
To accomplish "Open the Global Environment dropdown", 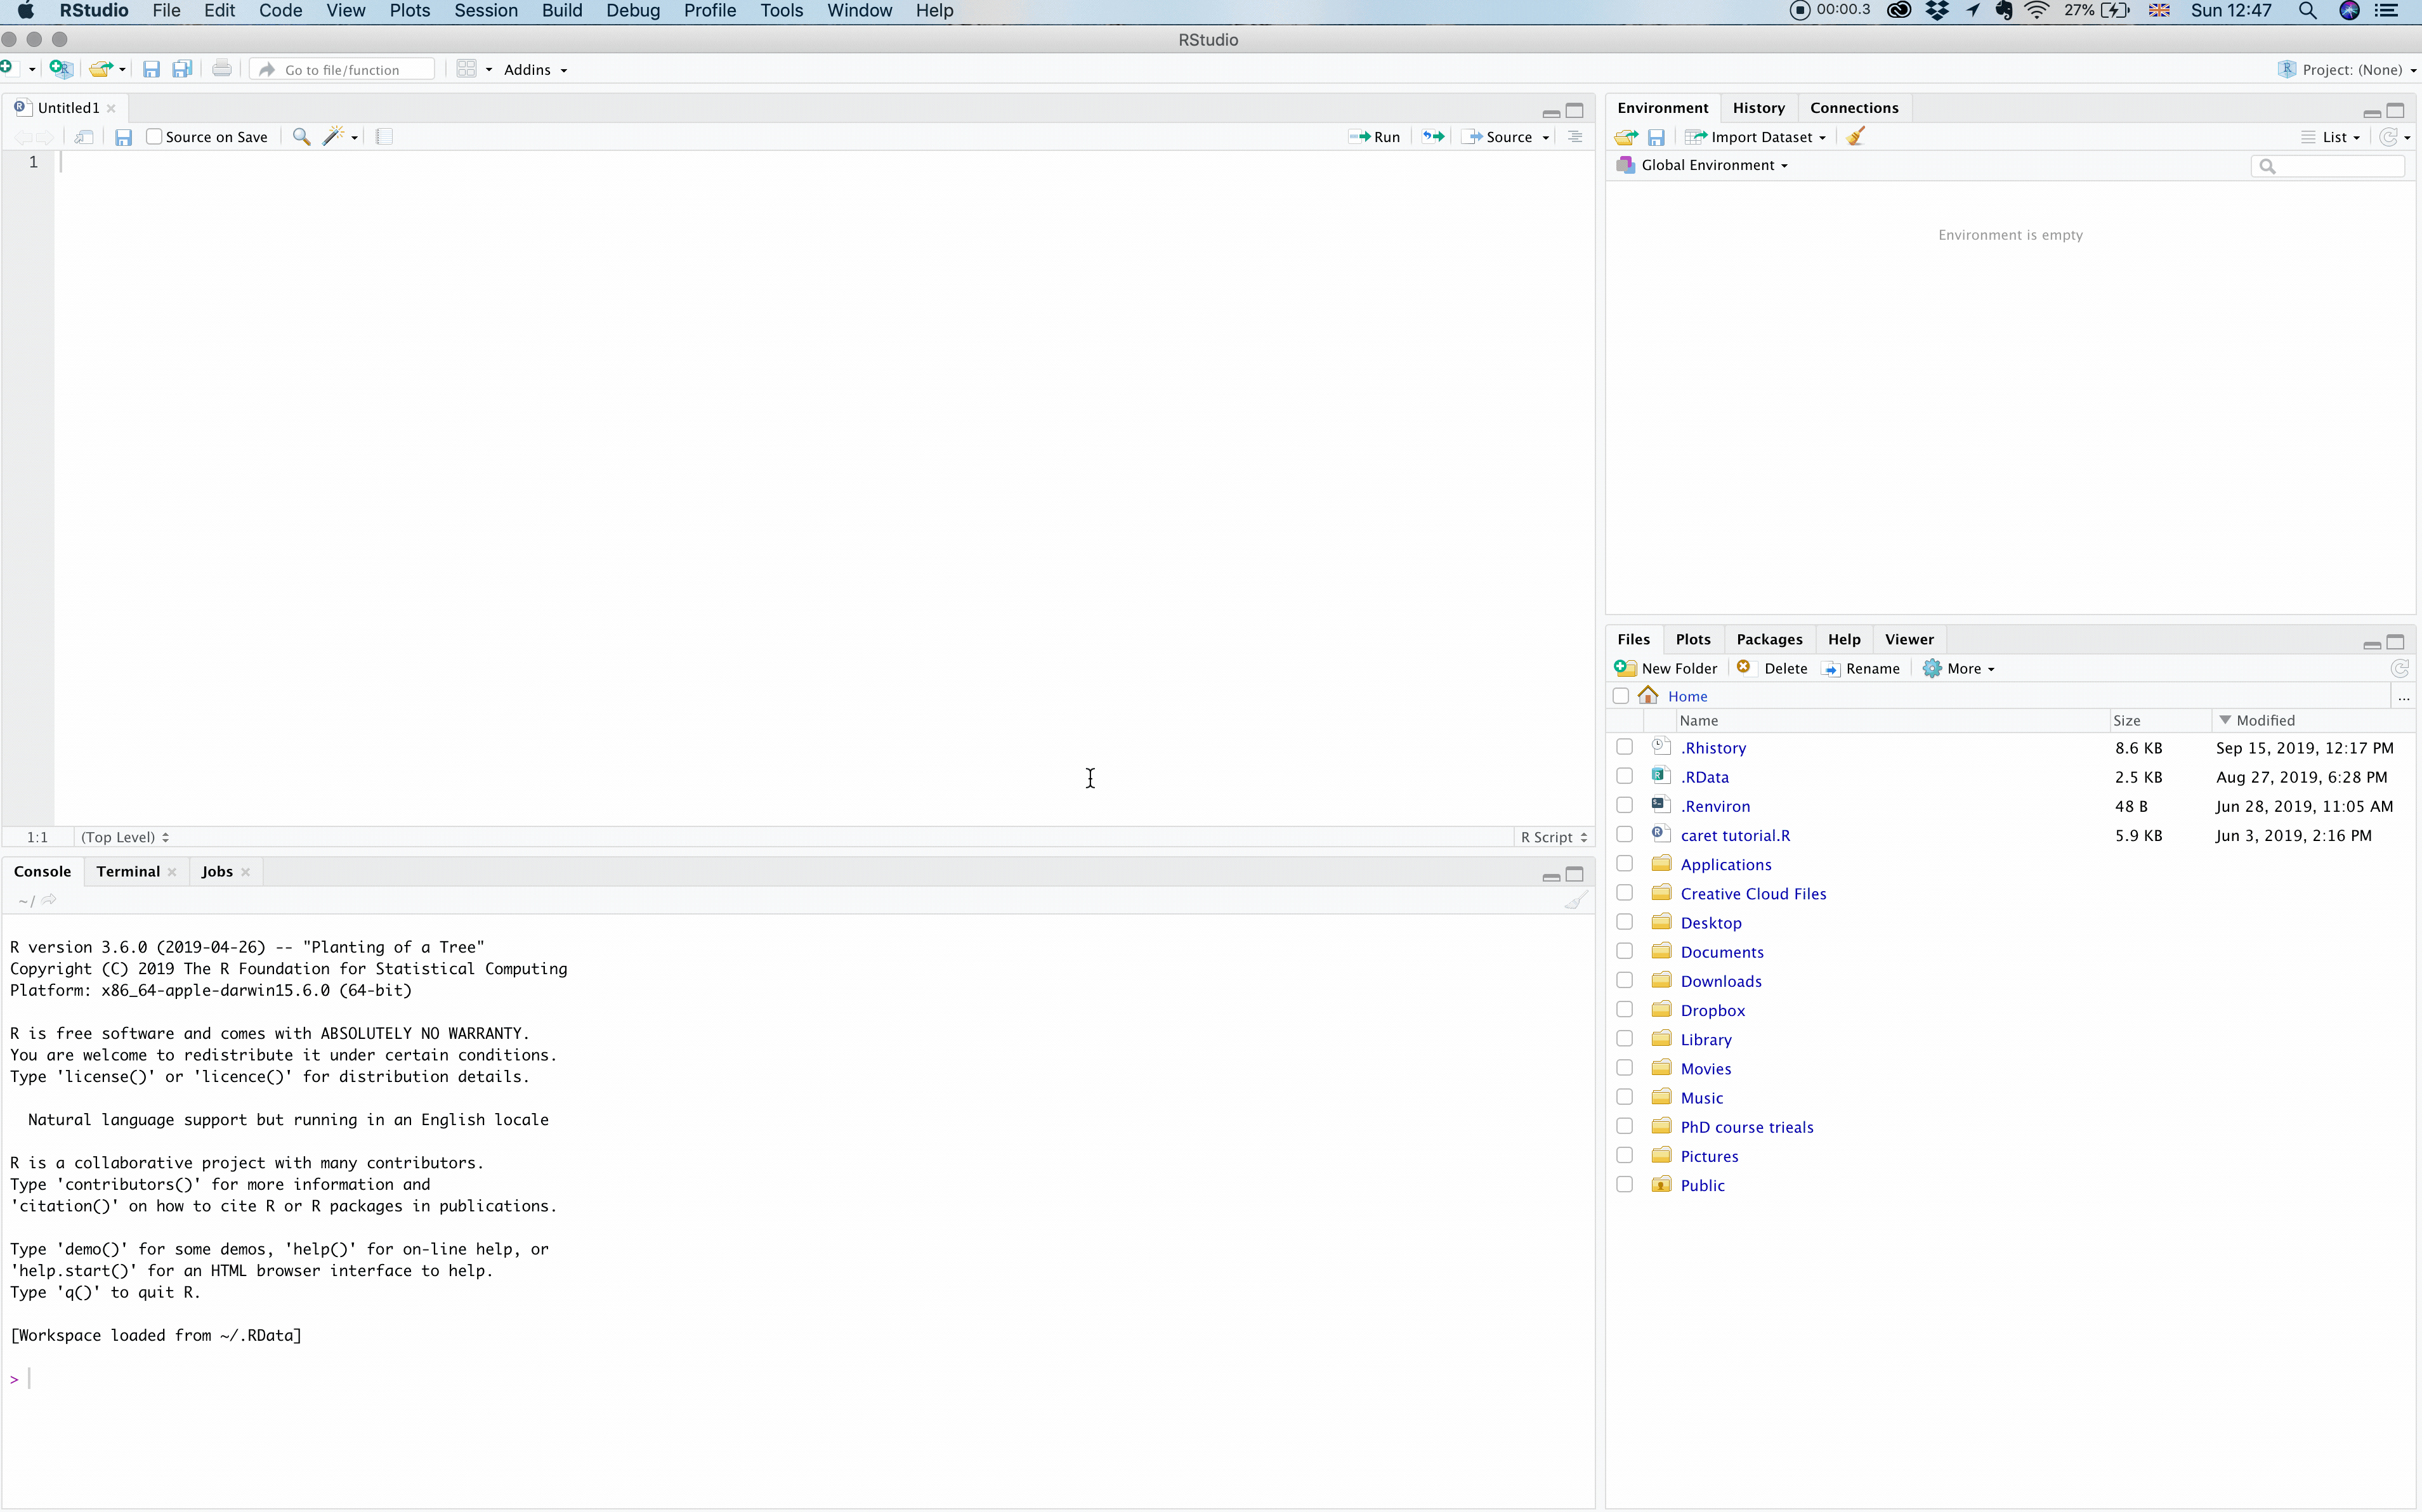I will [1713, 165].
